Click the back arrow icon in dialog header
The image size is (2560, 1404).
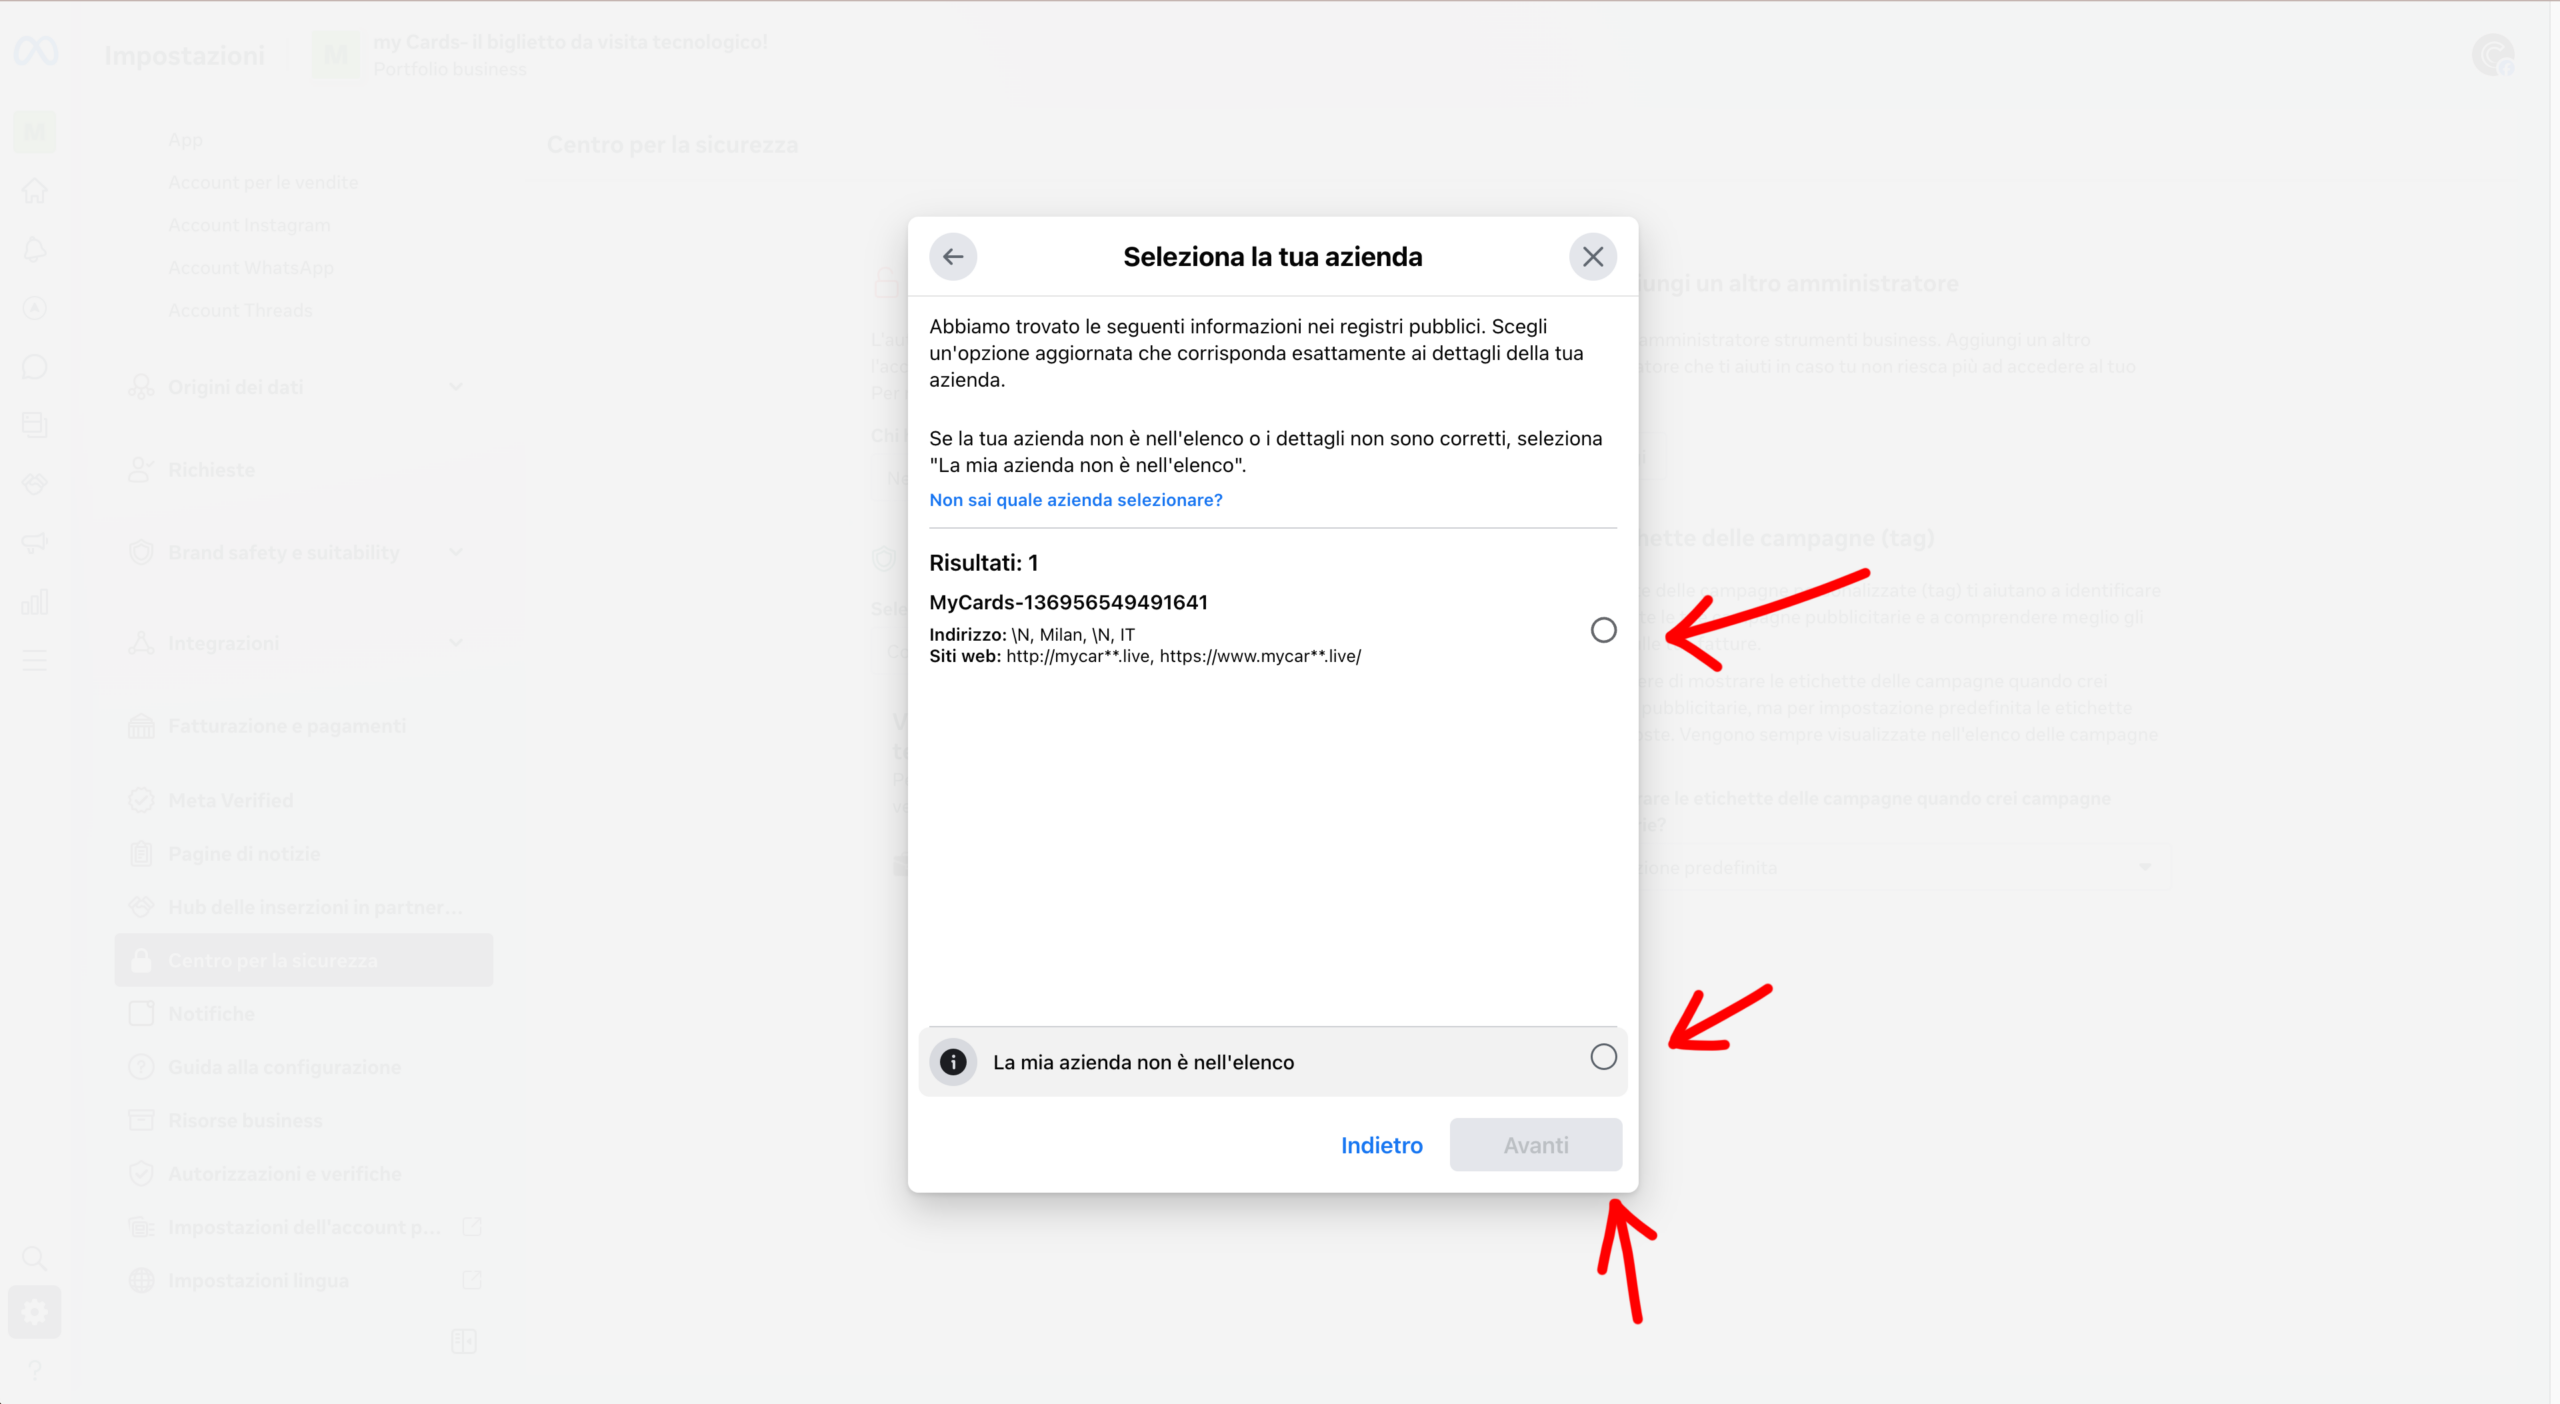pos(953,257)
